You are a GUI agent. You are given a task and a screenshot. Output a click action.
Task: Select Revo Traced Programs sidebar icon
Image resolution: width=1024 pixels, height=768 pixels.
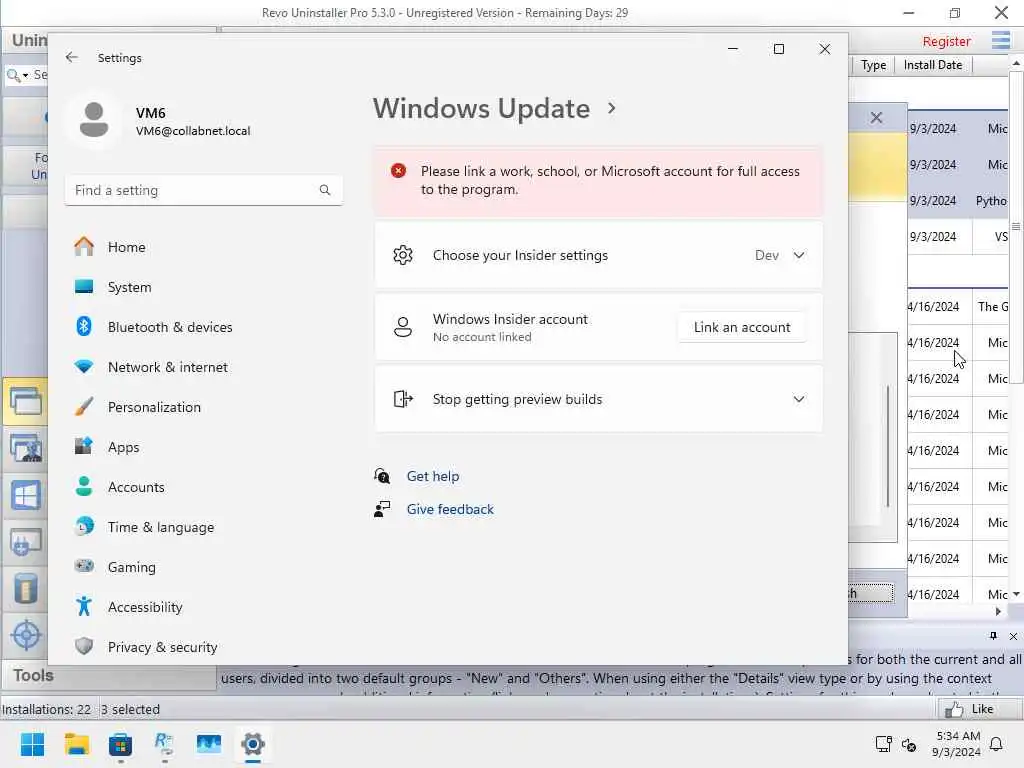25,449
